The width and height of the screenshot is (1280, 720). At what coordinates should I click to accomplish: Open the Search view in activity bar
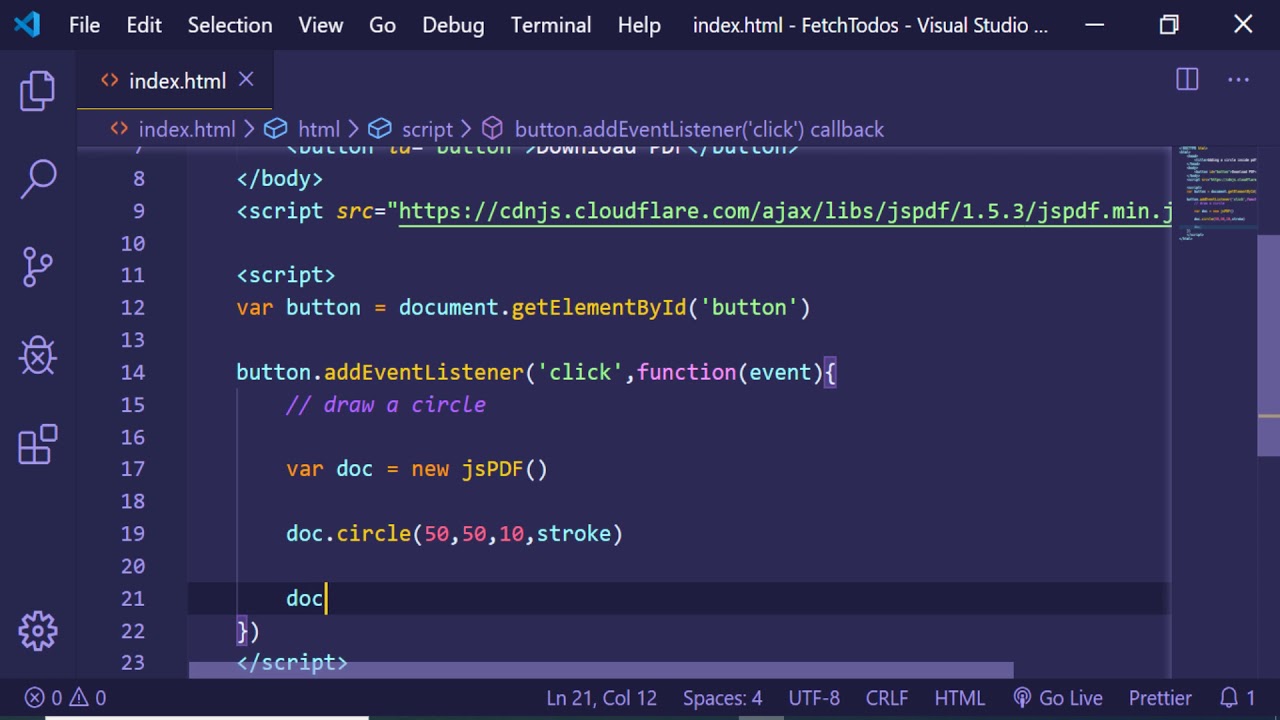(38, 179)
